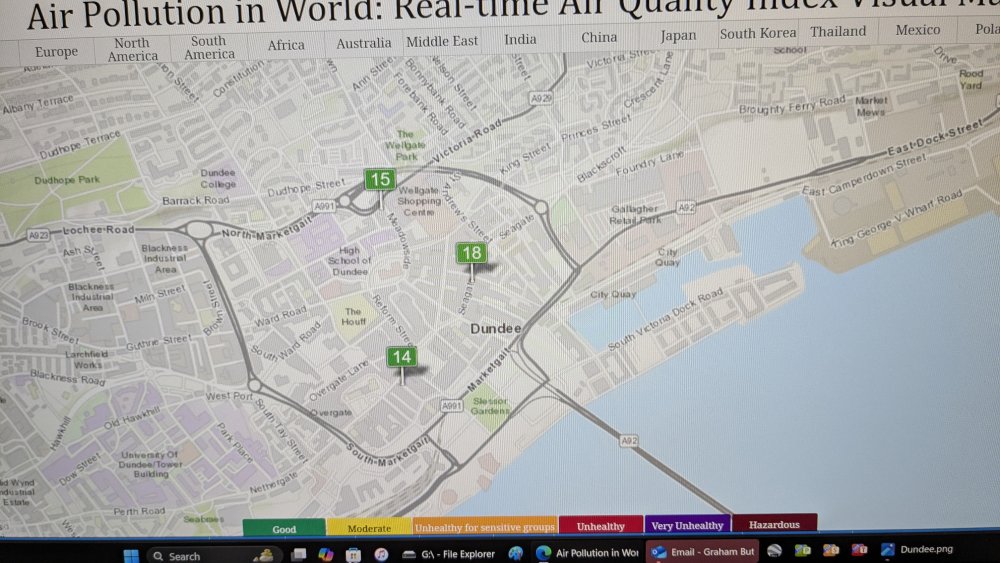The width and height of the screenshot is (1000, 563).
Task: Open Dundee.png in the taskbar
Action: pos(916,549)
